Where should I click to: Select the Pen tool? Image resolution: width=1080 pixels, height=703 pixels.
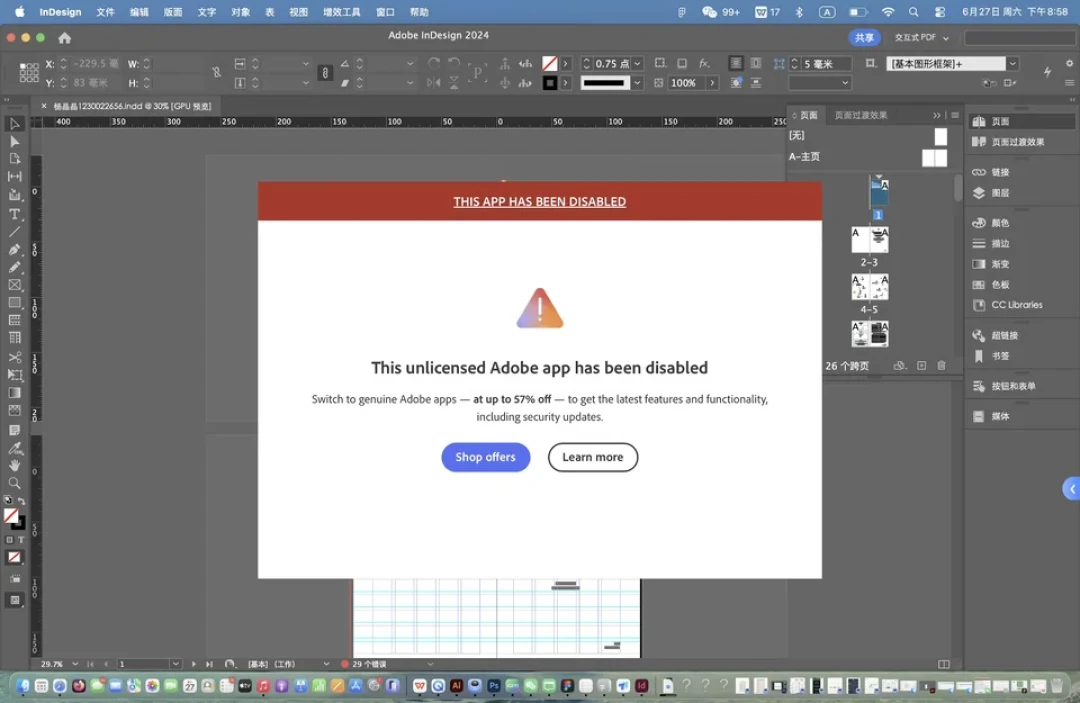click(14, 249)
